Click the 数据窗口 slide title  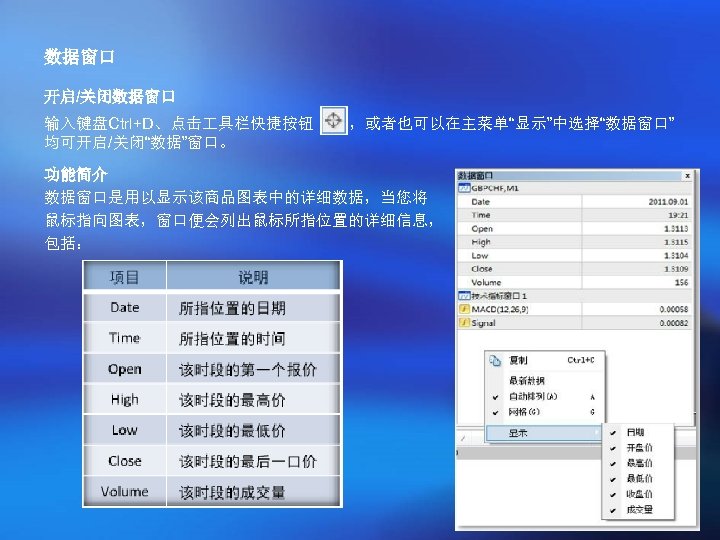[x=79, y=57]
